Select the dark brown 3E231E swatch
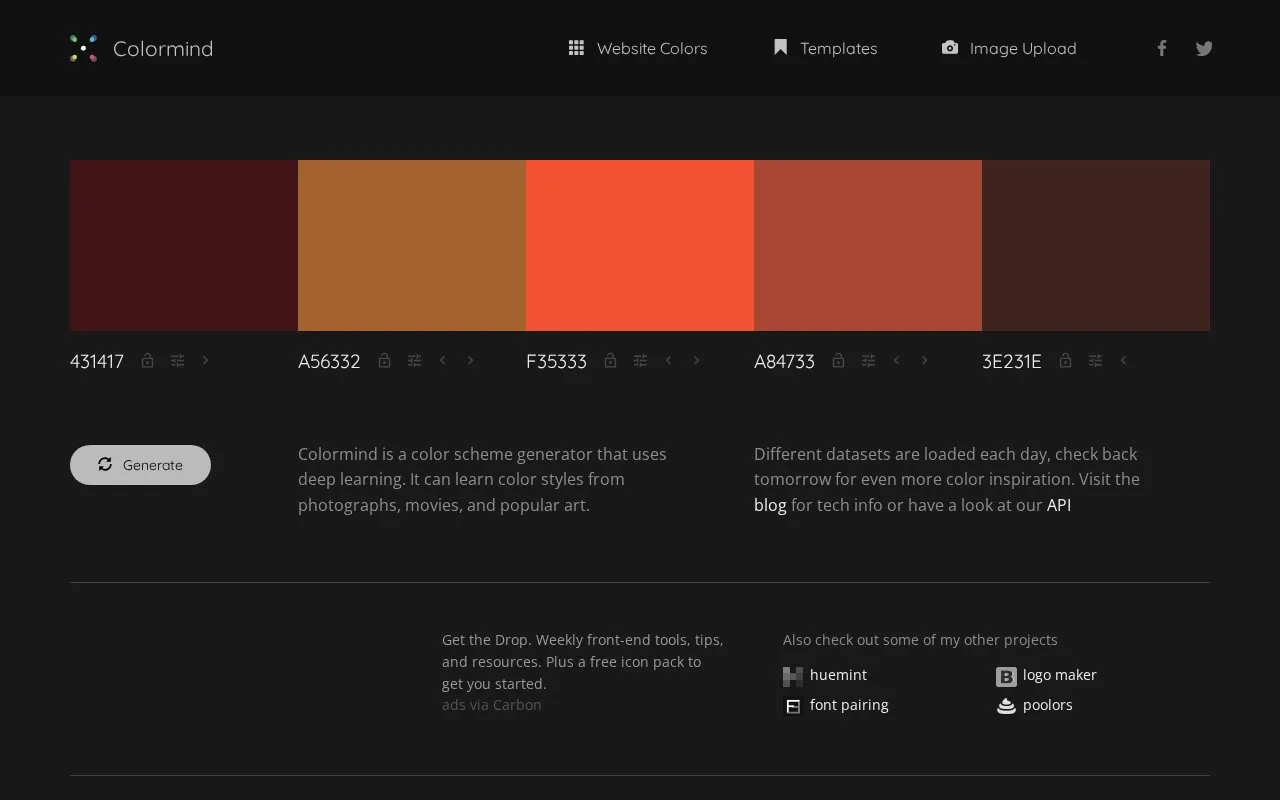 [1096, 245]
